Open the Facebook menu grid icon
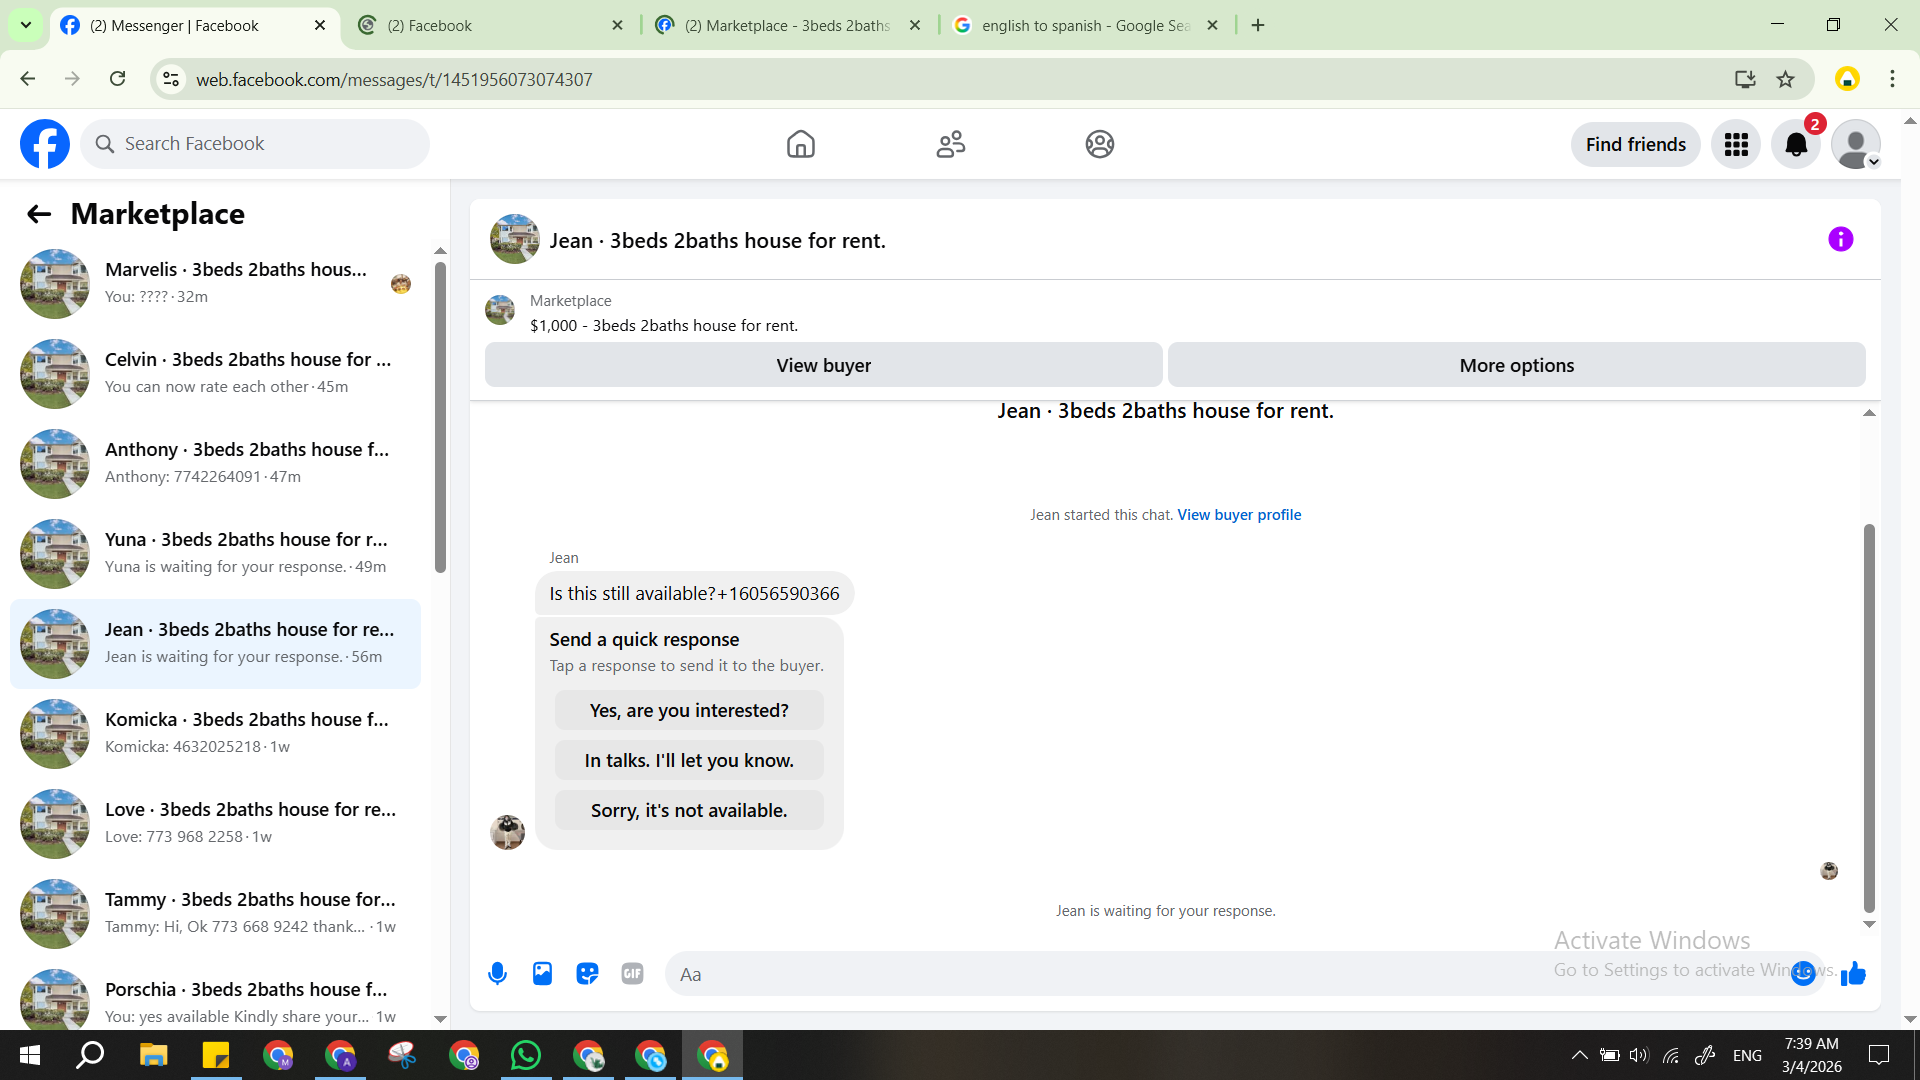 coord(1736,145)
